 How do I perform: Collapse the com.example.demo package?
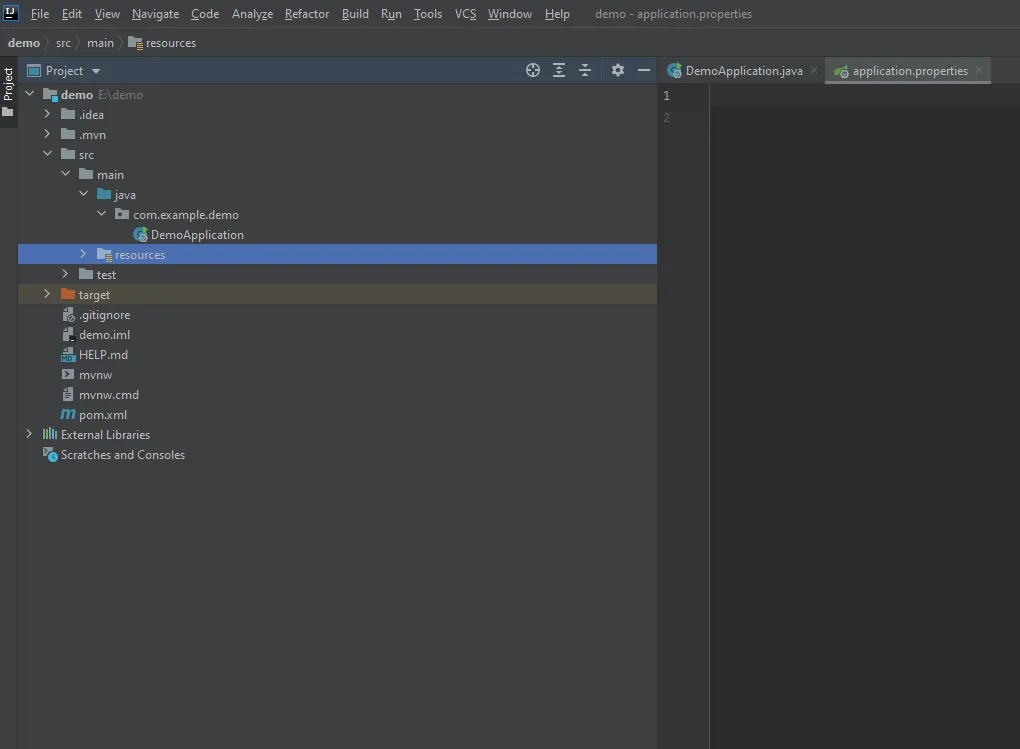[101, 213]
